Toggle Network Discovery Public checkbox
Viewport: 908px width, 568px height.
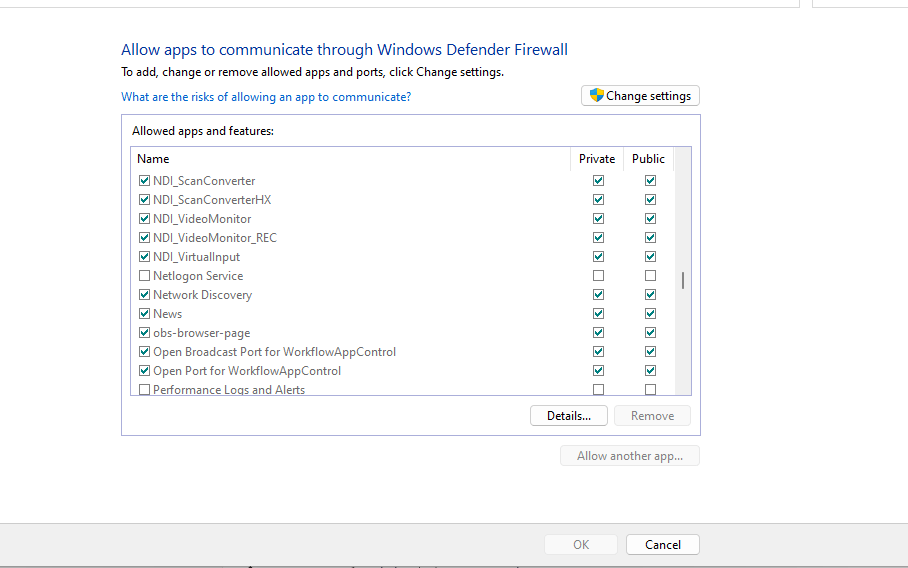(650, 295)
